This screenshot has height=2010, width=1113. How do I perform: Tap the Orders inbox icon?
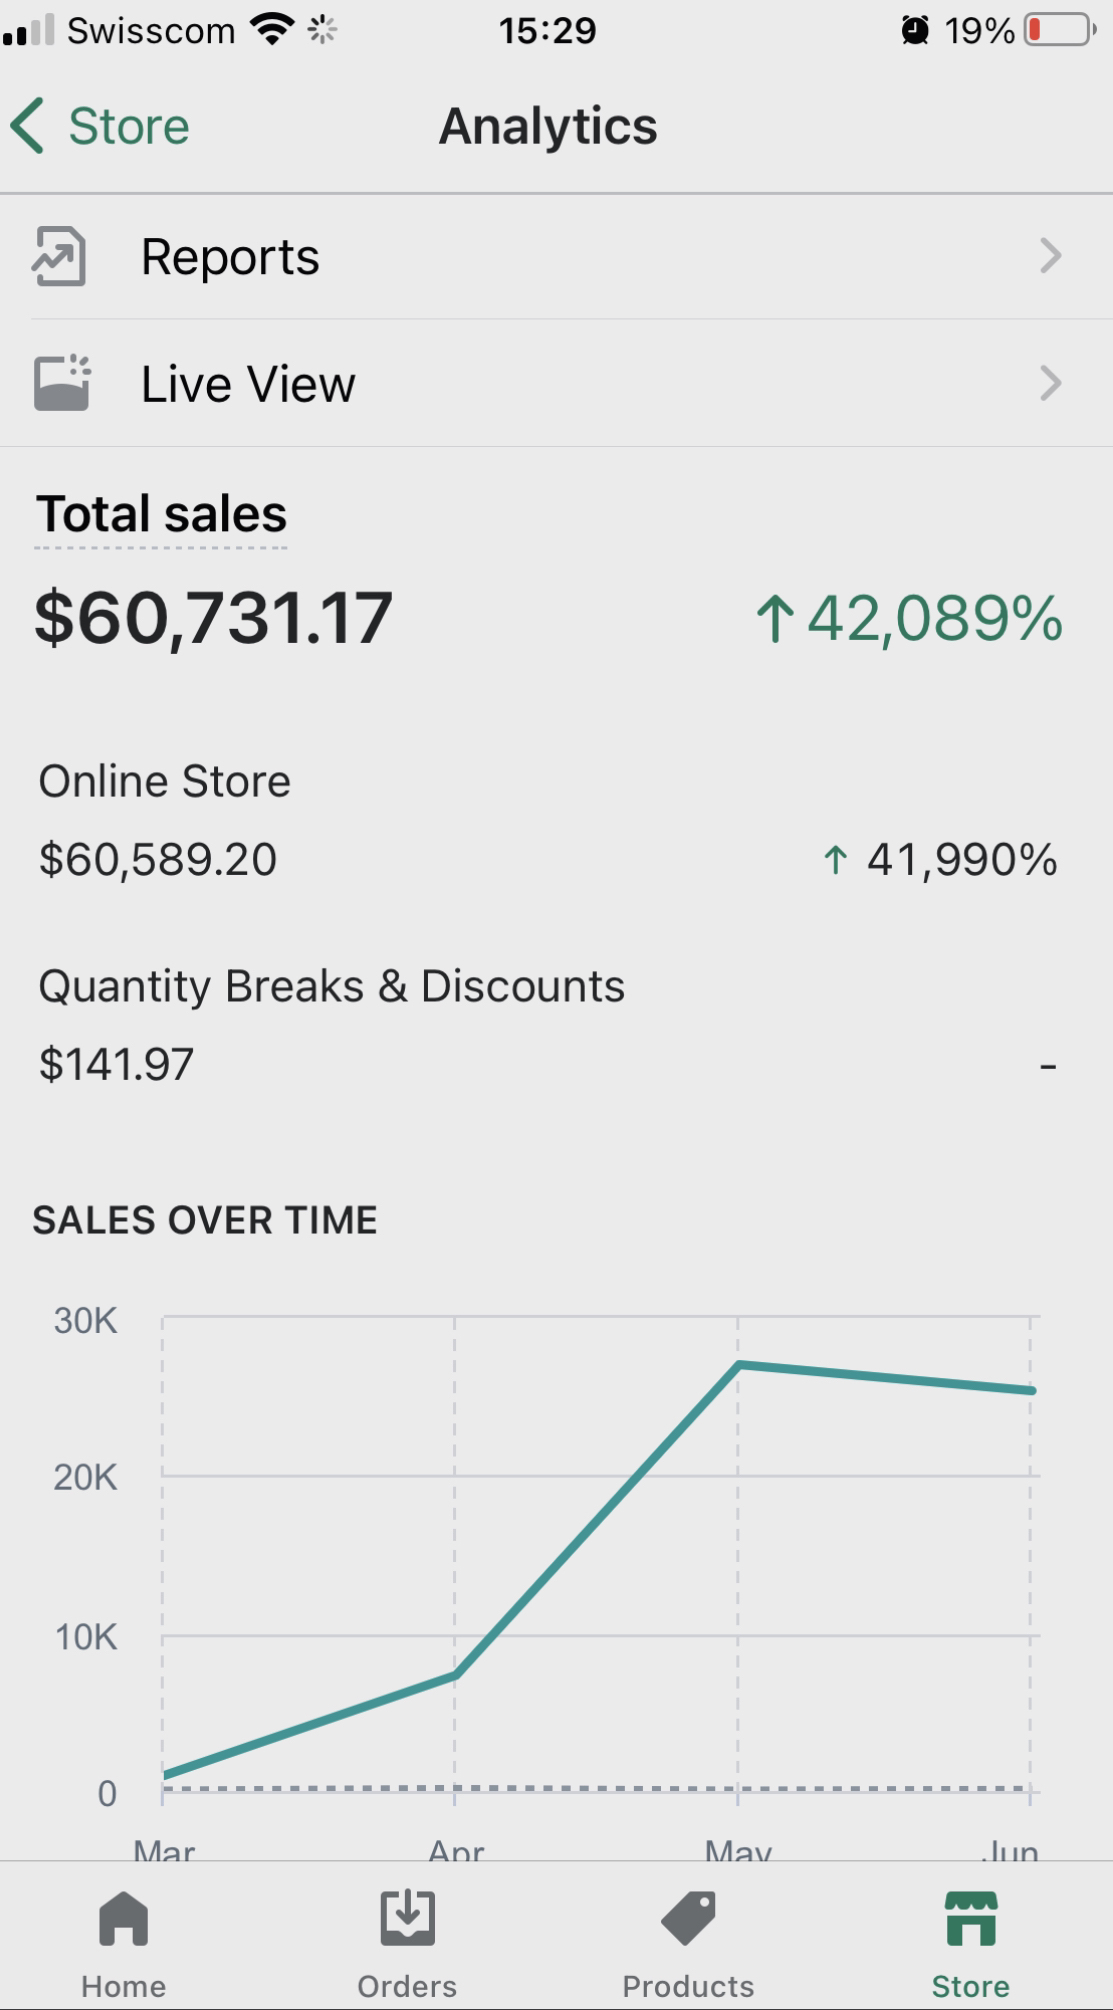coord(407,1918)
